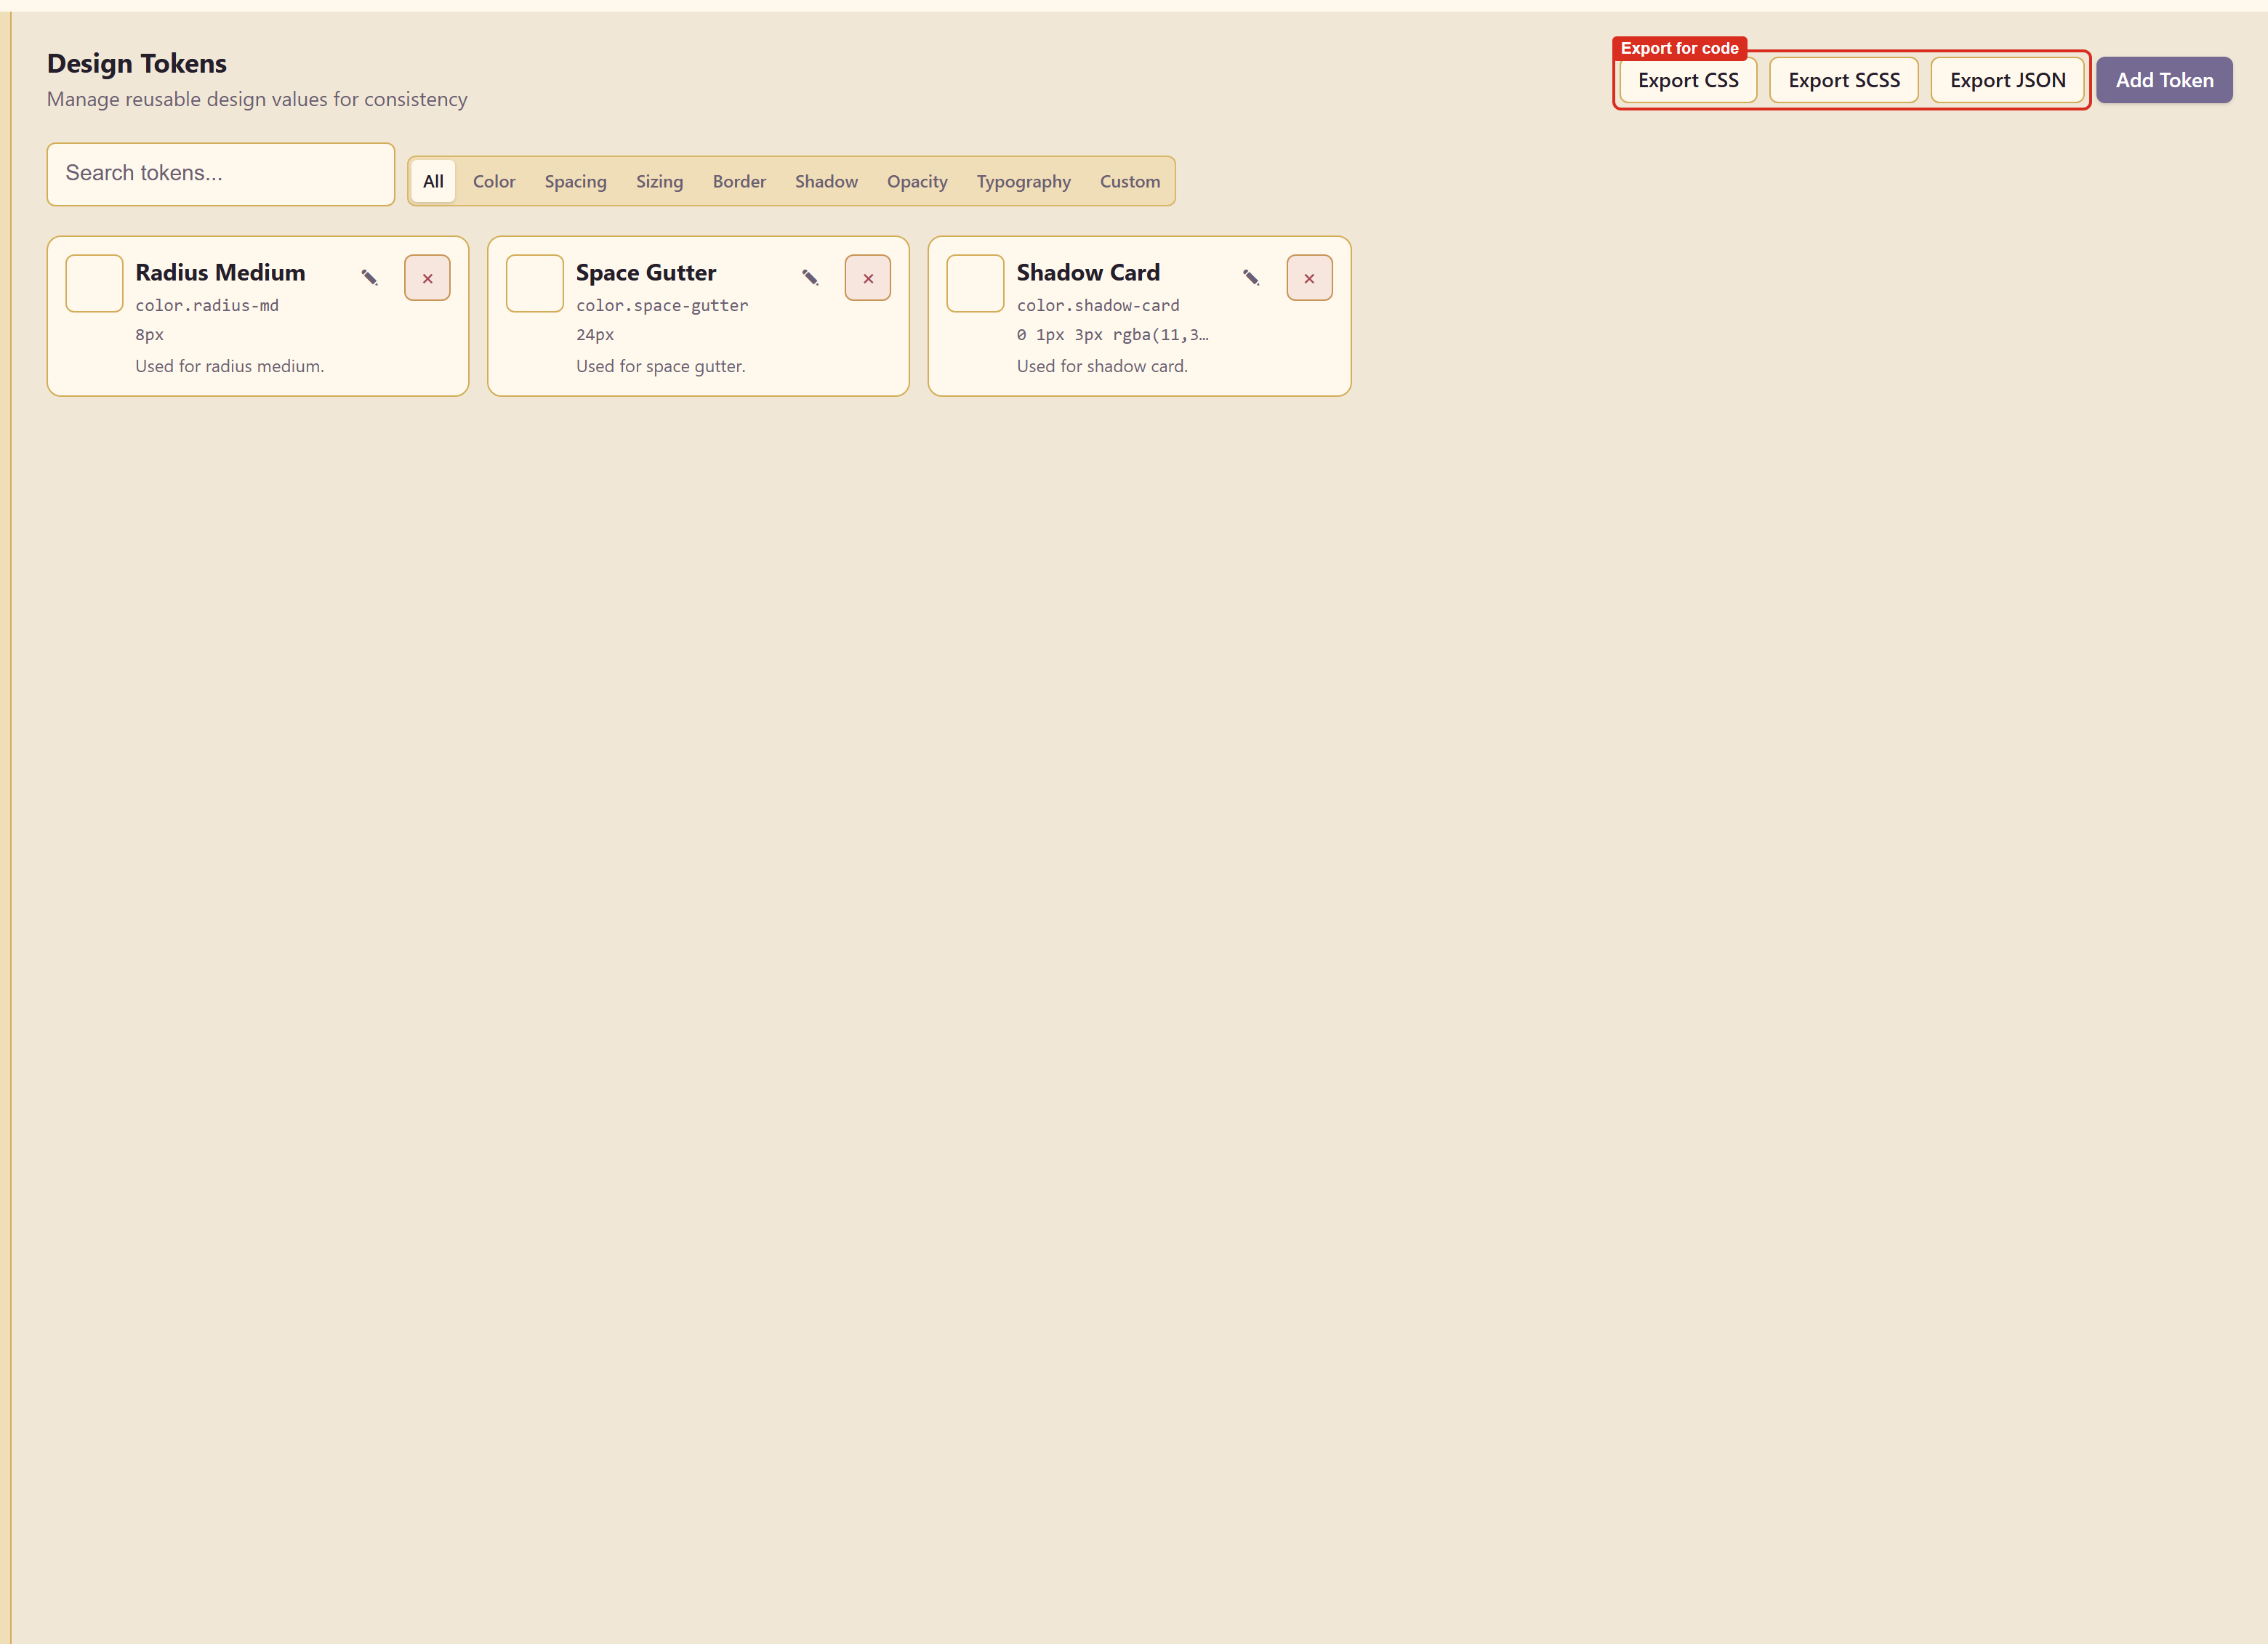Show Typography tokens
The image size is (2268, 1644).
[x=1023, y=181]
